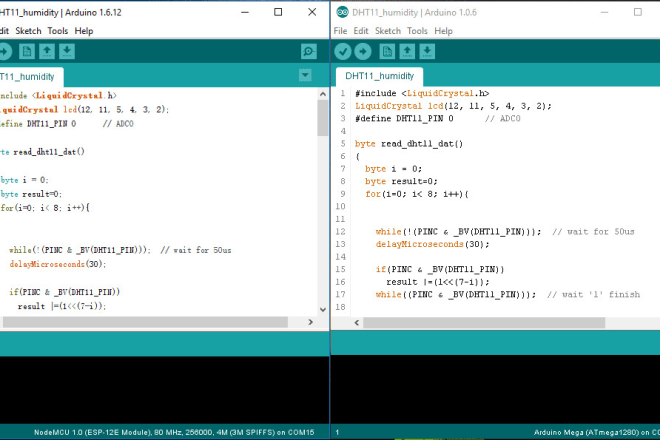Click horizontal scrollbar thumb in Arduino 1.6.12 editor
The height and width of the screenshot is (440, 660).
pyautogui.click(x=145, y=322)
